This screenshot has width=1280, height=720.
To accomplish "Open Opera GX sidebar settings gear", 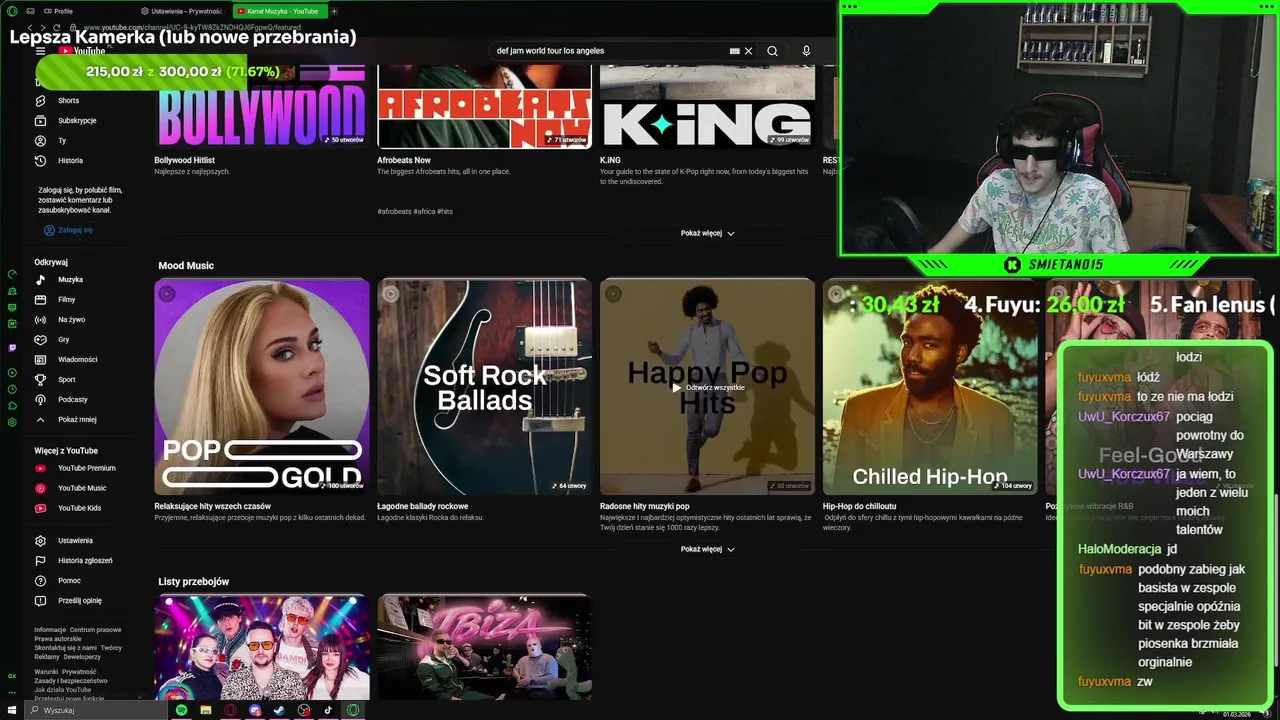I will (x=12, y=423).
